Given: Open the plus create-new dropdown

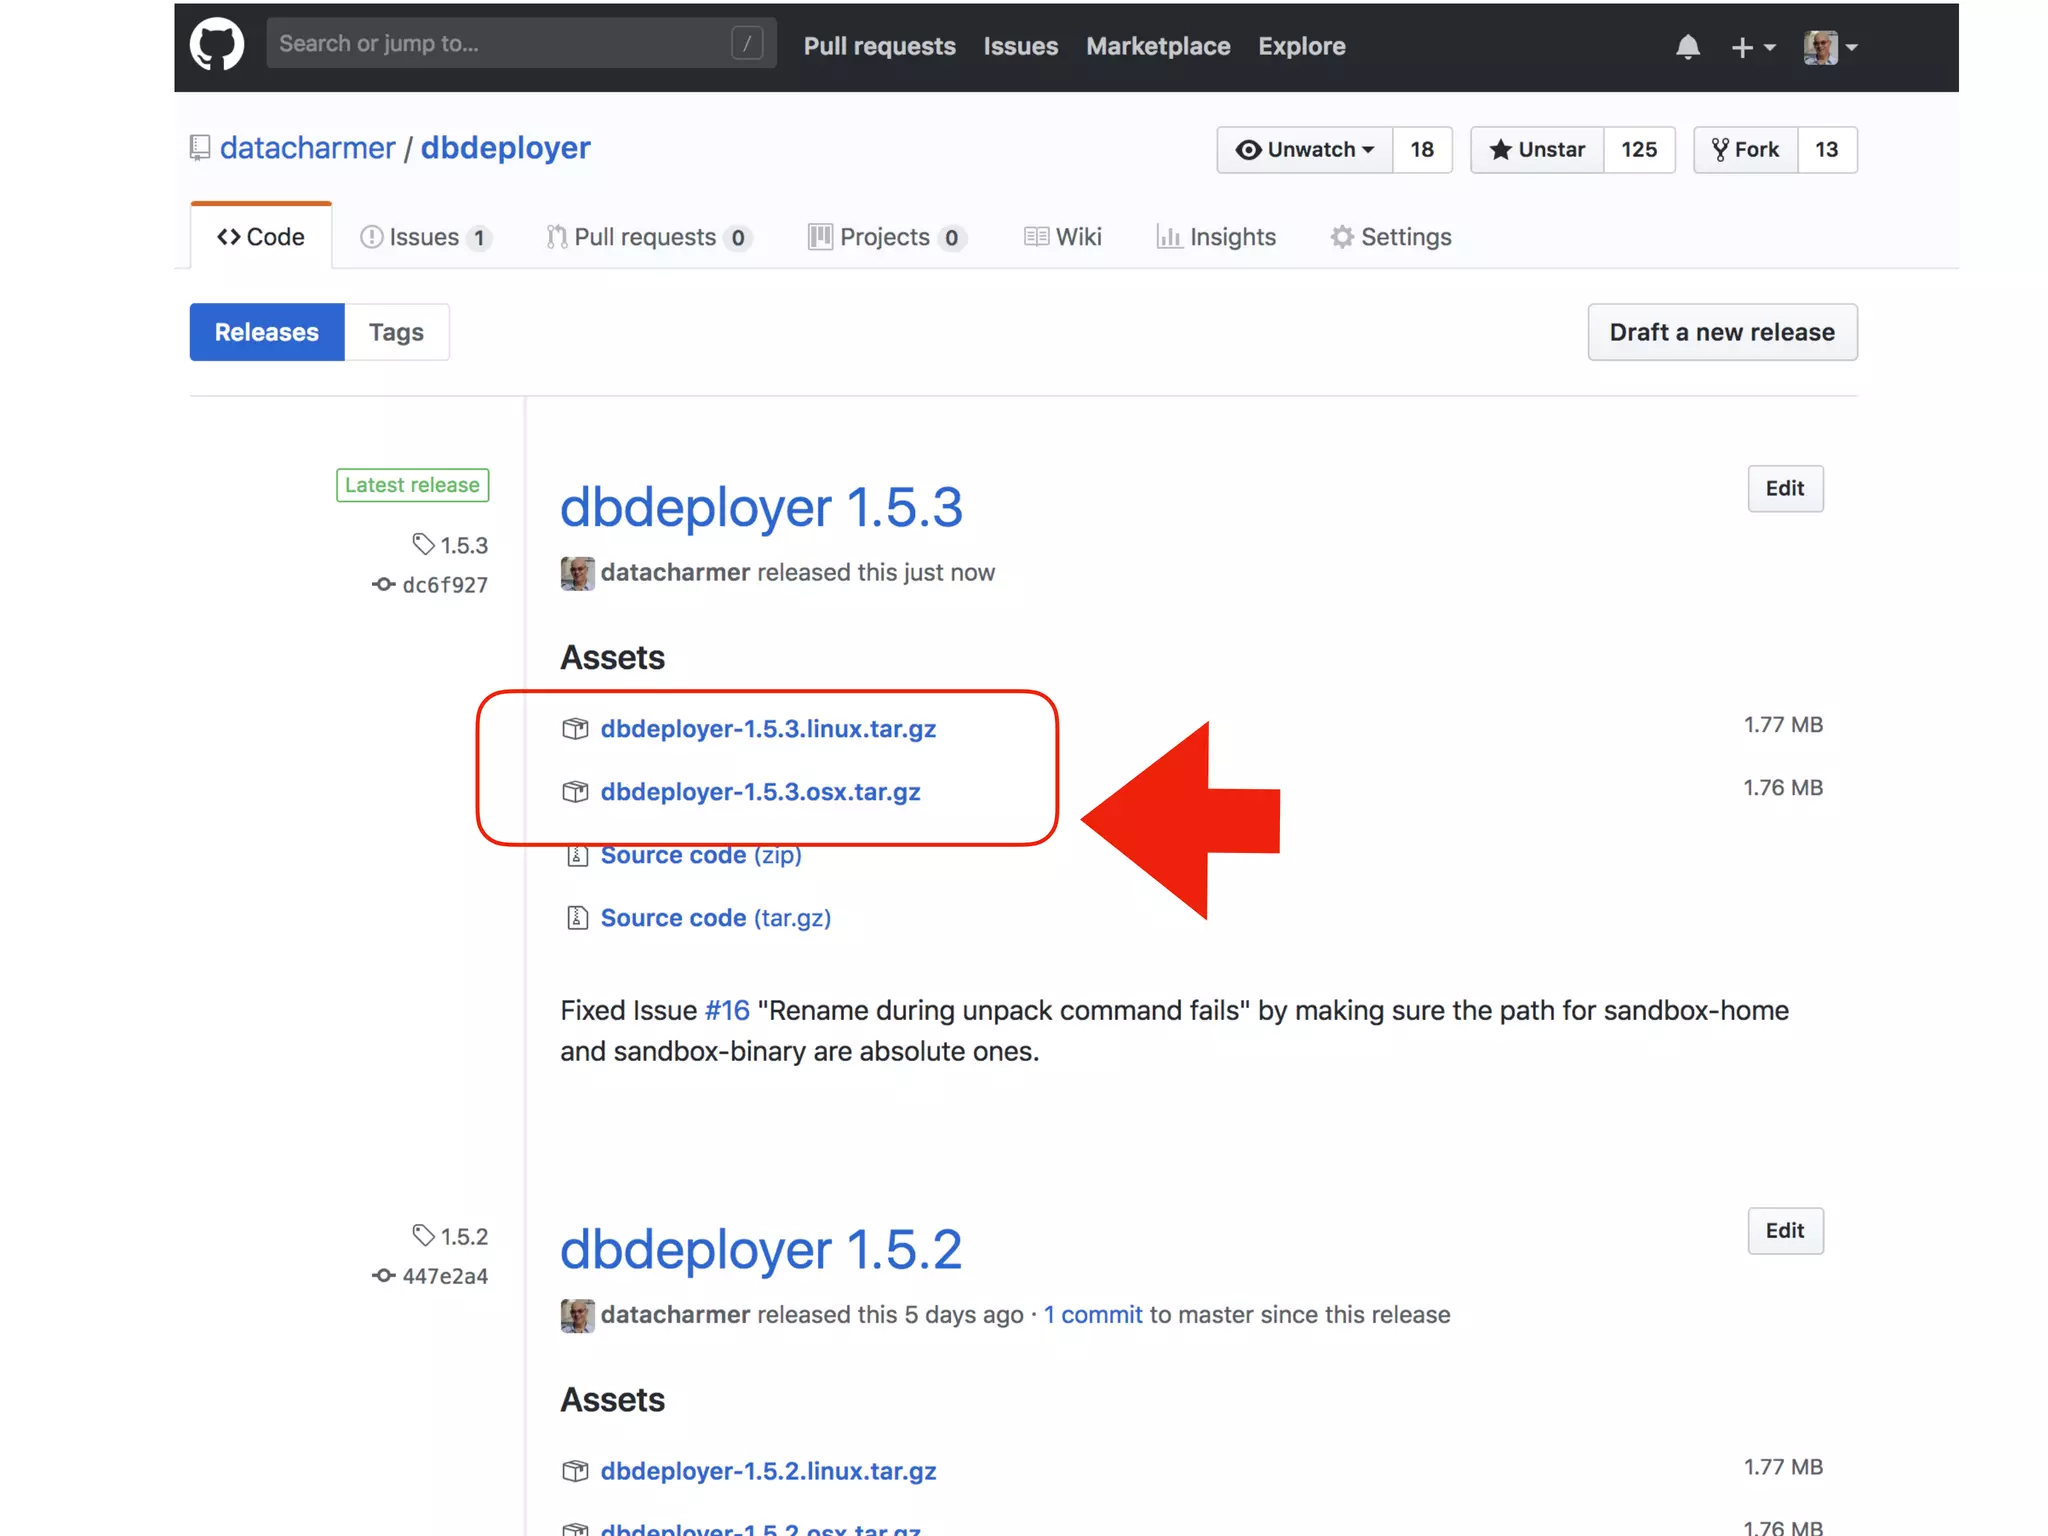Looking at the screenshot, I should (x=1752, y=47).
